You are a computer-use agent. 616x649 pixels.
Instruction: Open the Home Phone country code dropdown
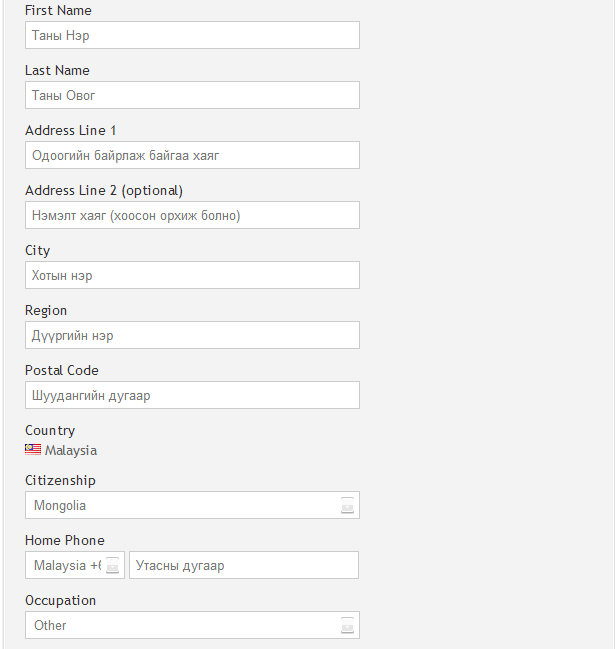(x=66, y=566)
